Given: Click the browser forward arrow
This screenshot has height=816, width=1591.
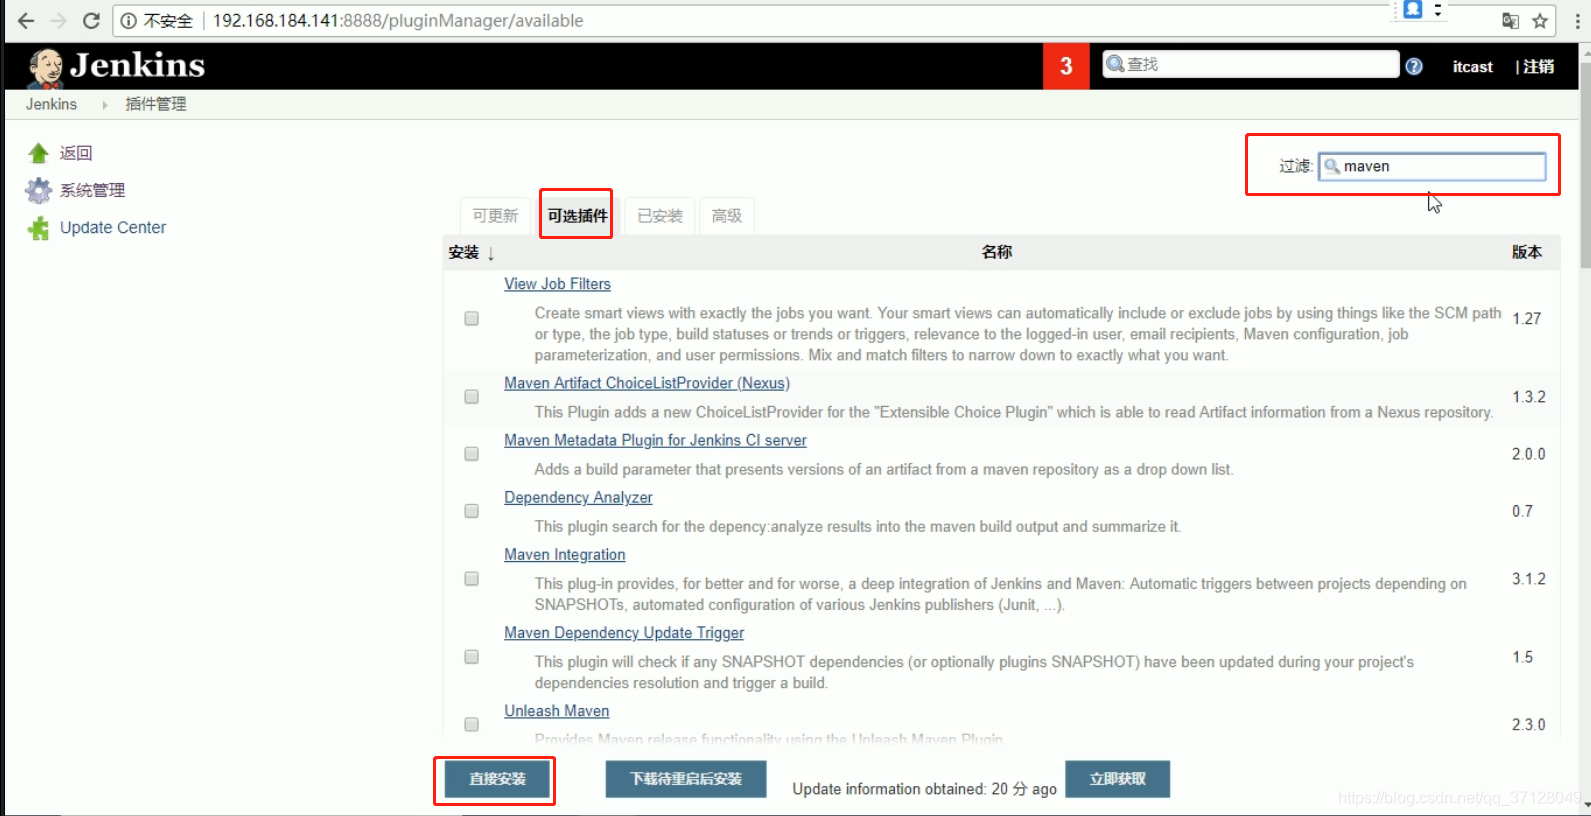Looking at the screenshot, I should pyautogui.click(x=58, y=21).
